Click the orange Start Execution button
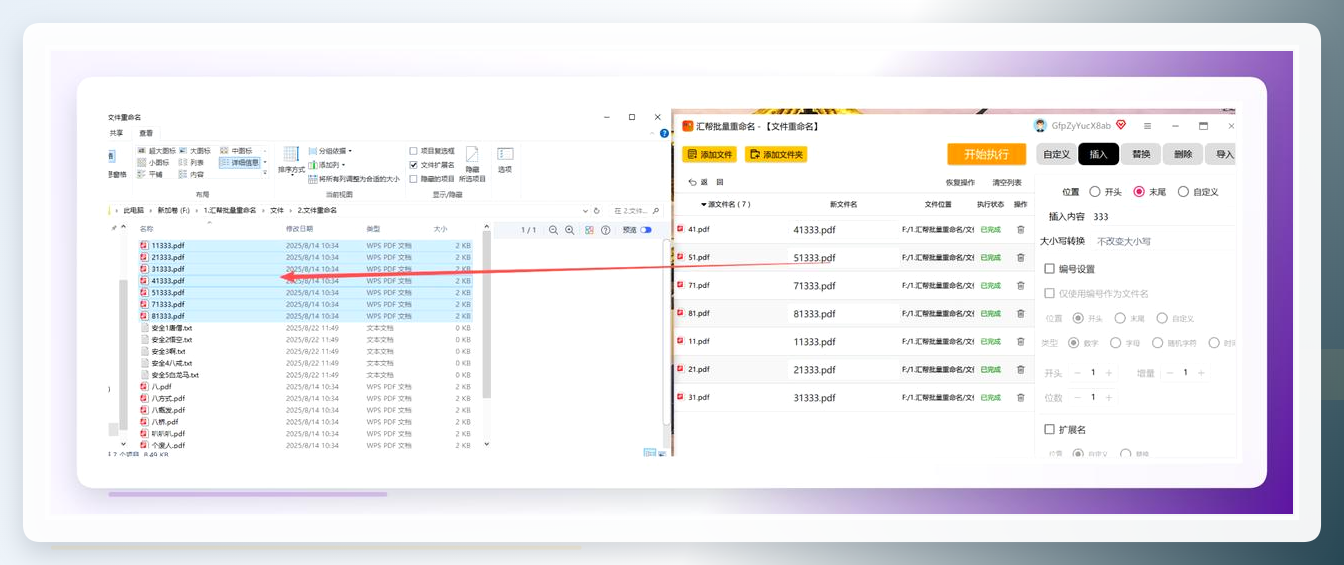The width and height of the screenshot is (1344, 565). pos(987,154)
